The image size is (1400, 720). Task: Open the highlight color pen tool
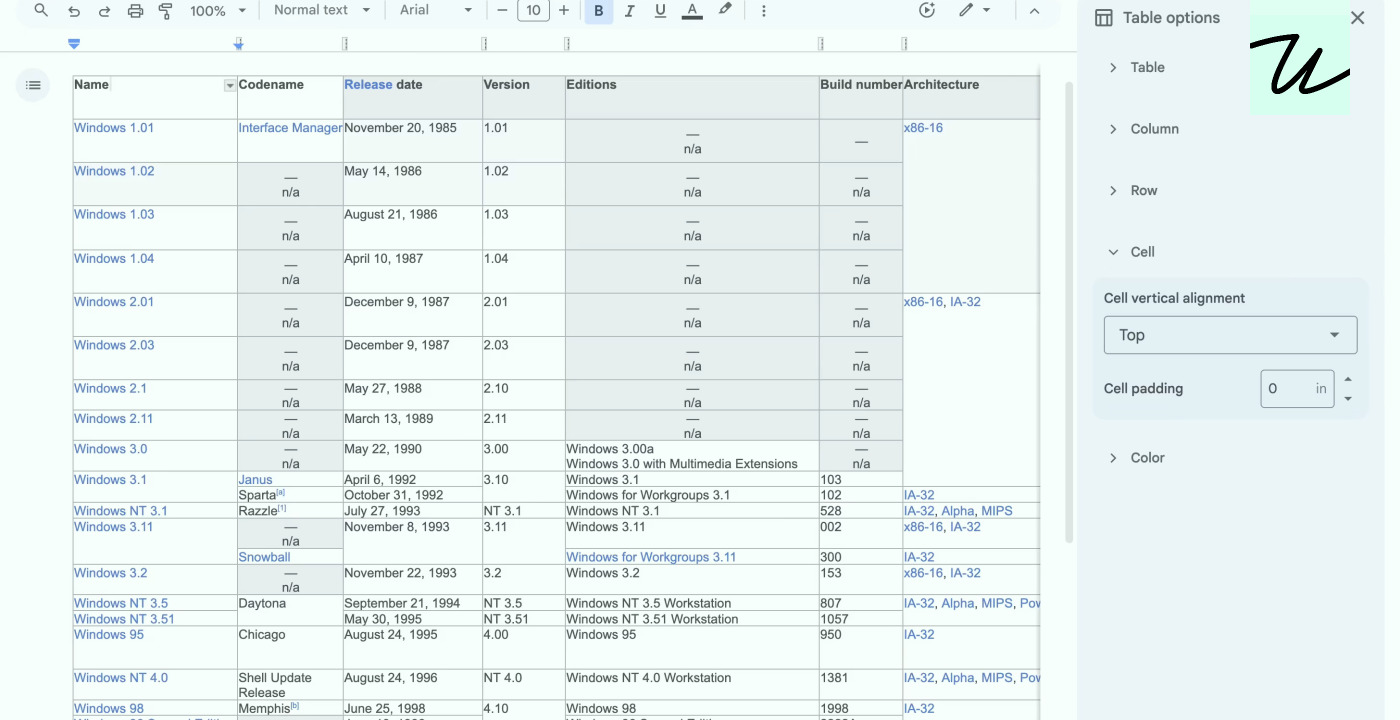725,10
